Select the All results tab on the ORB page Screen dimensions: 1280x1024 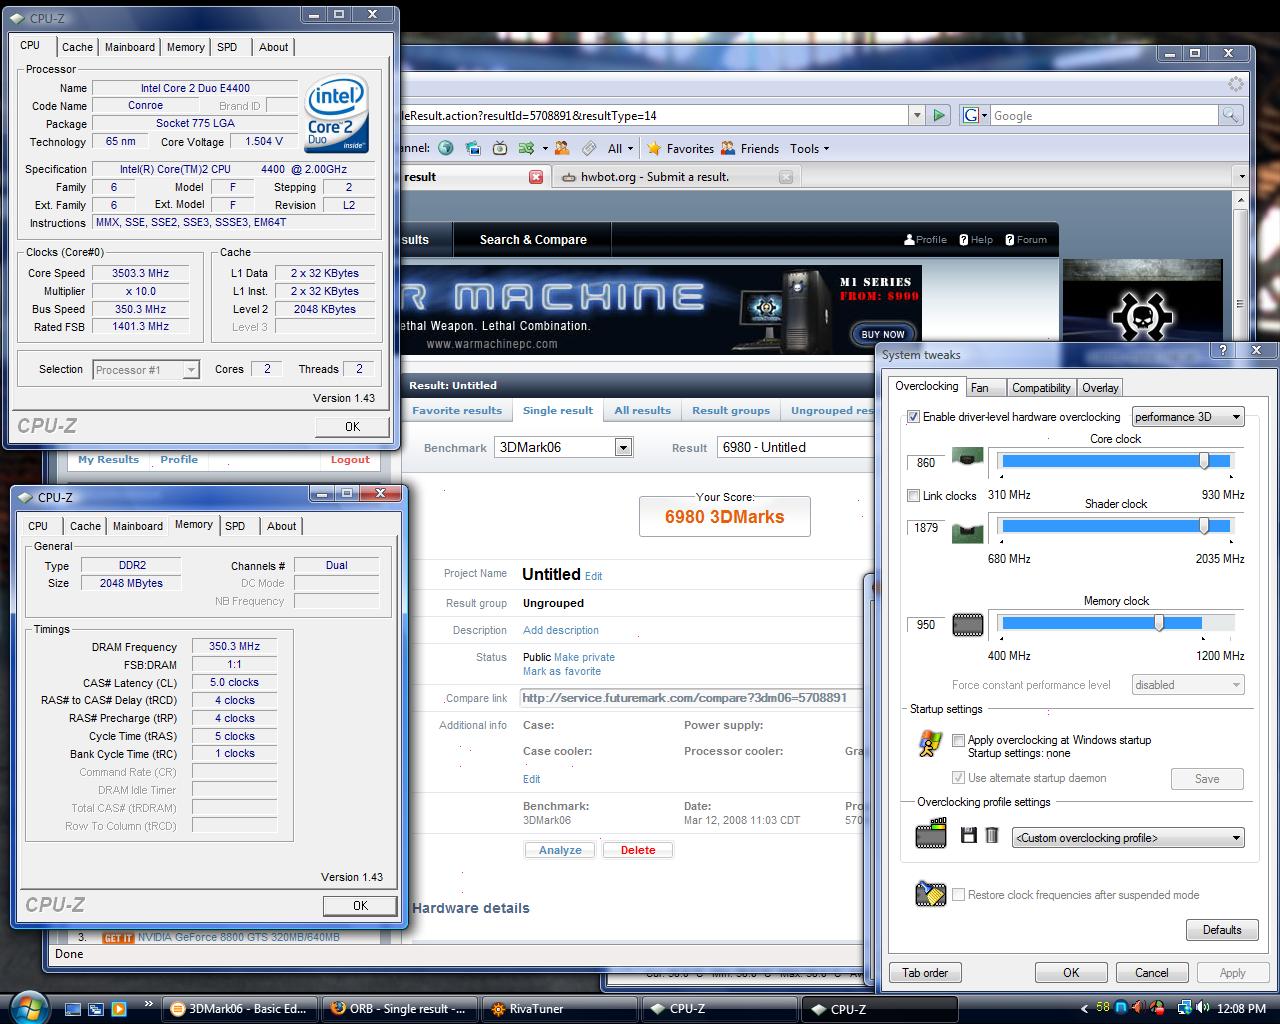click(x=642, y=410)
